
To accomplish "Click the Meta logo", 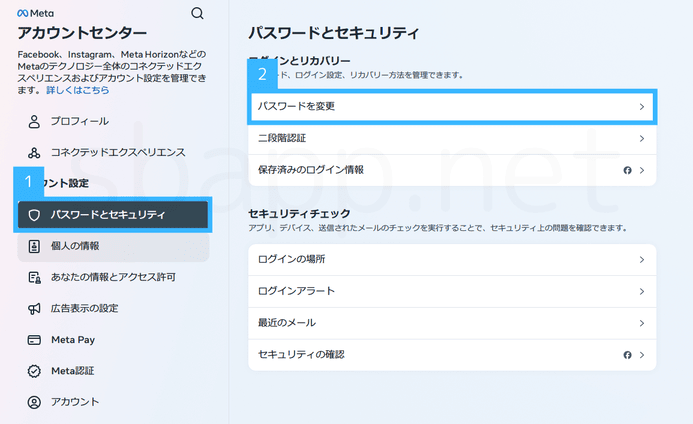I will point(35,13).
